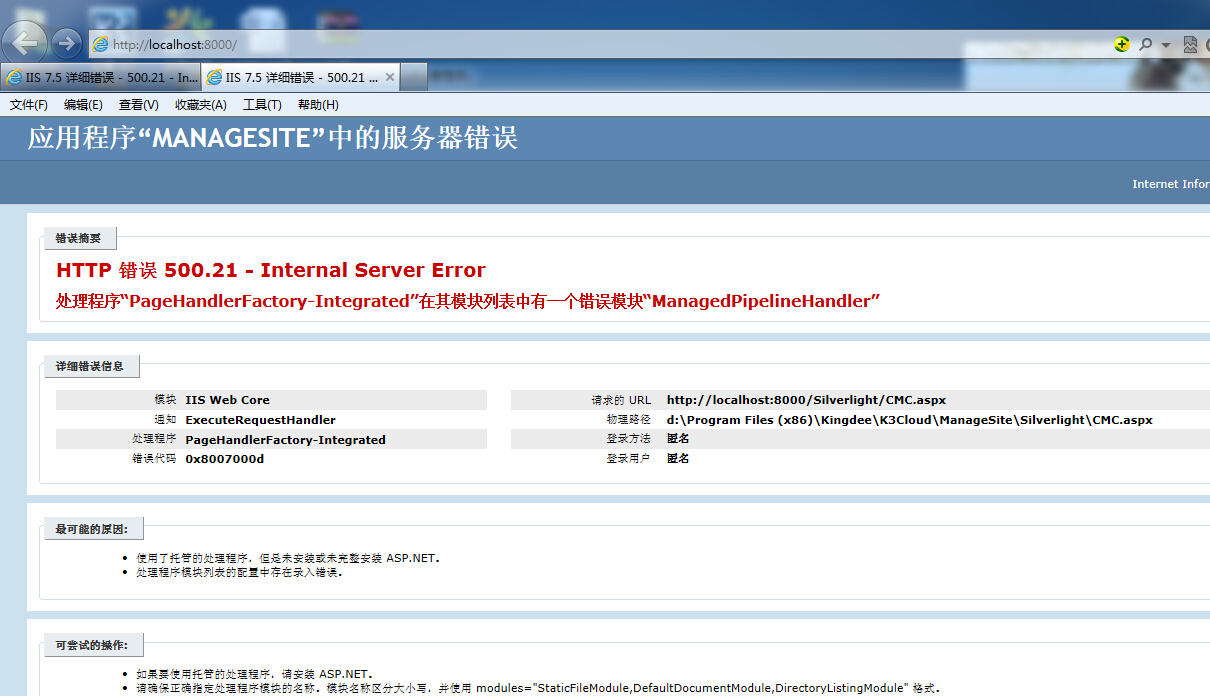Open the 帮助(H) menu
This screenshot has width=1210, height=696.
(318, 104)
